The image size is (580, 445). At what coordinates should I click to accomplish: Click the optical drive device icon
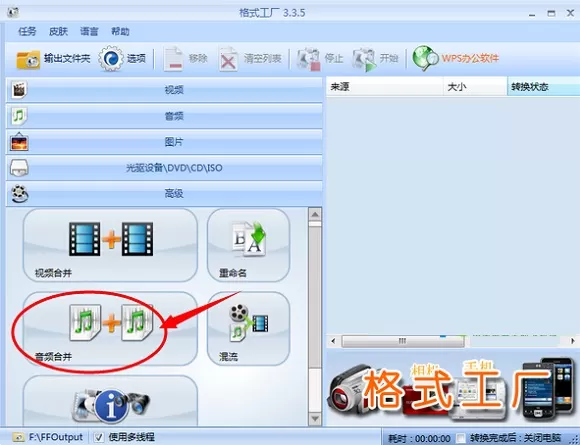pyautogui.click(x=19, y=168)
